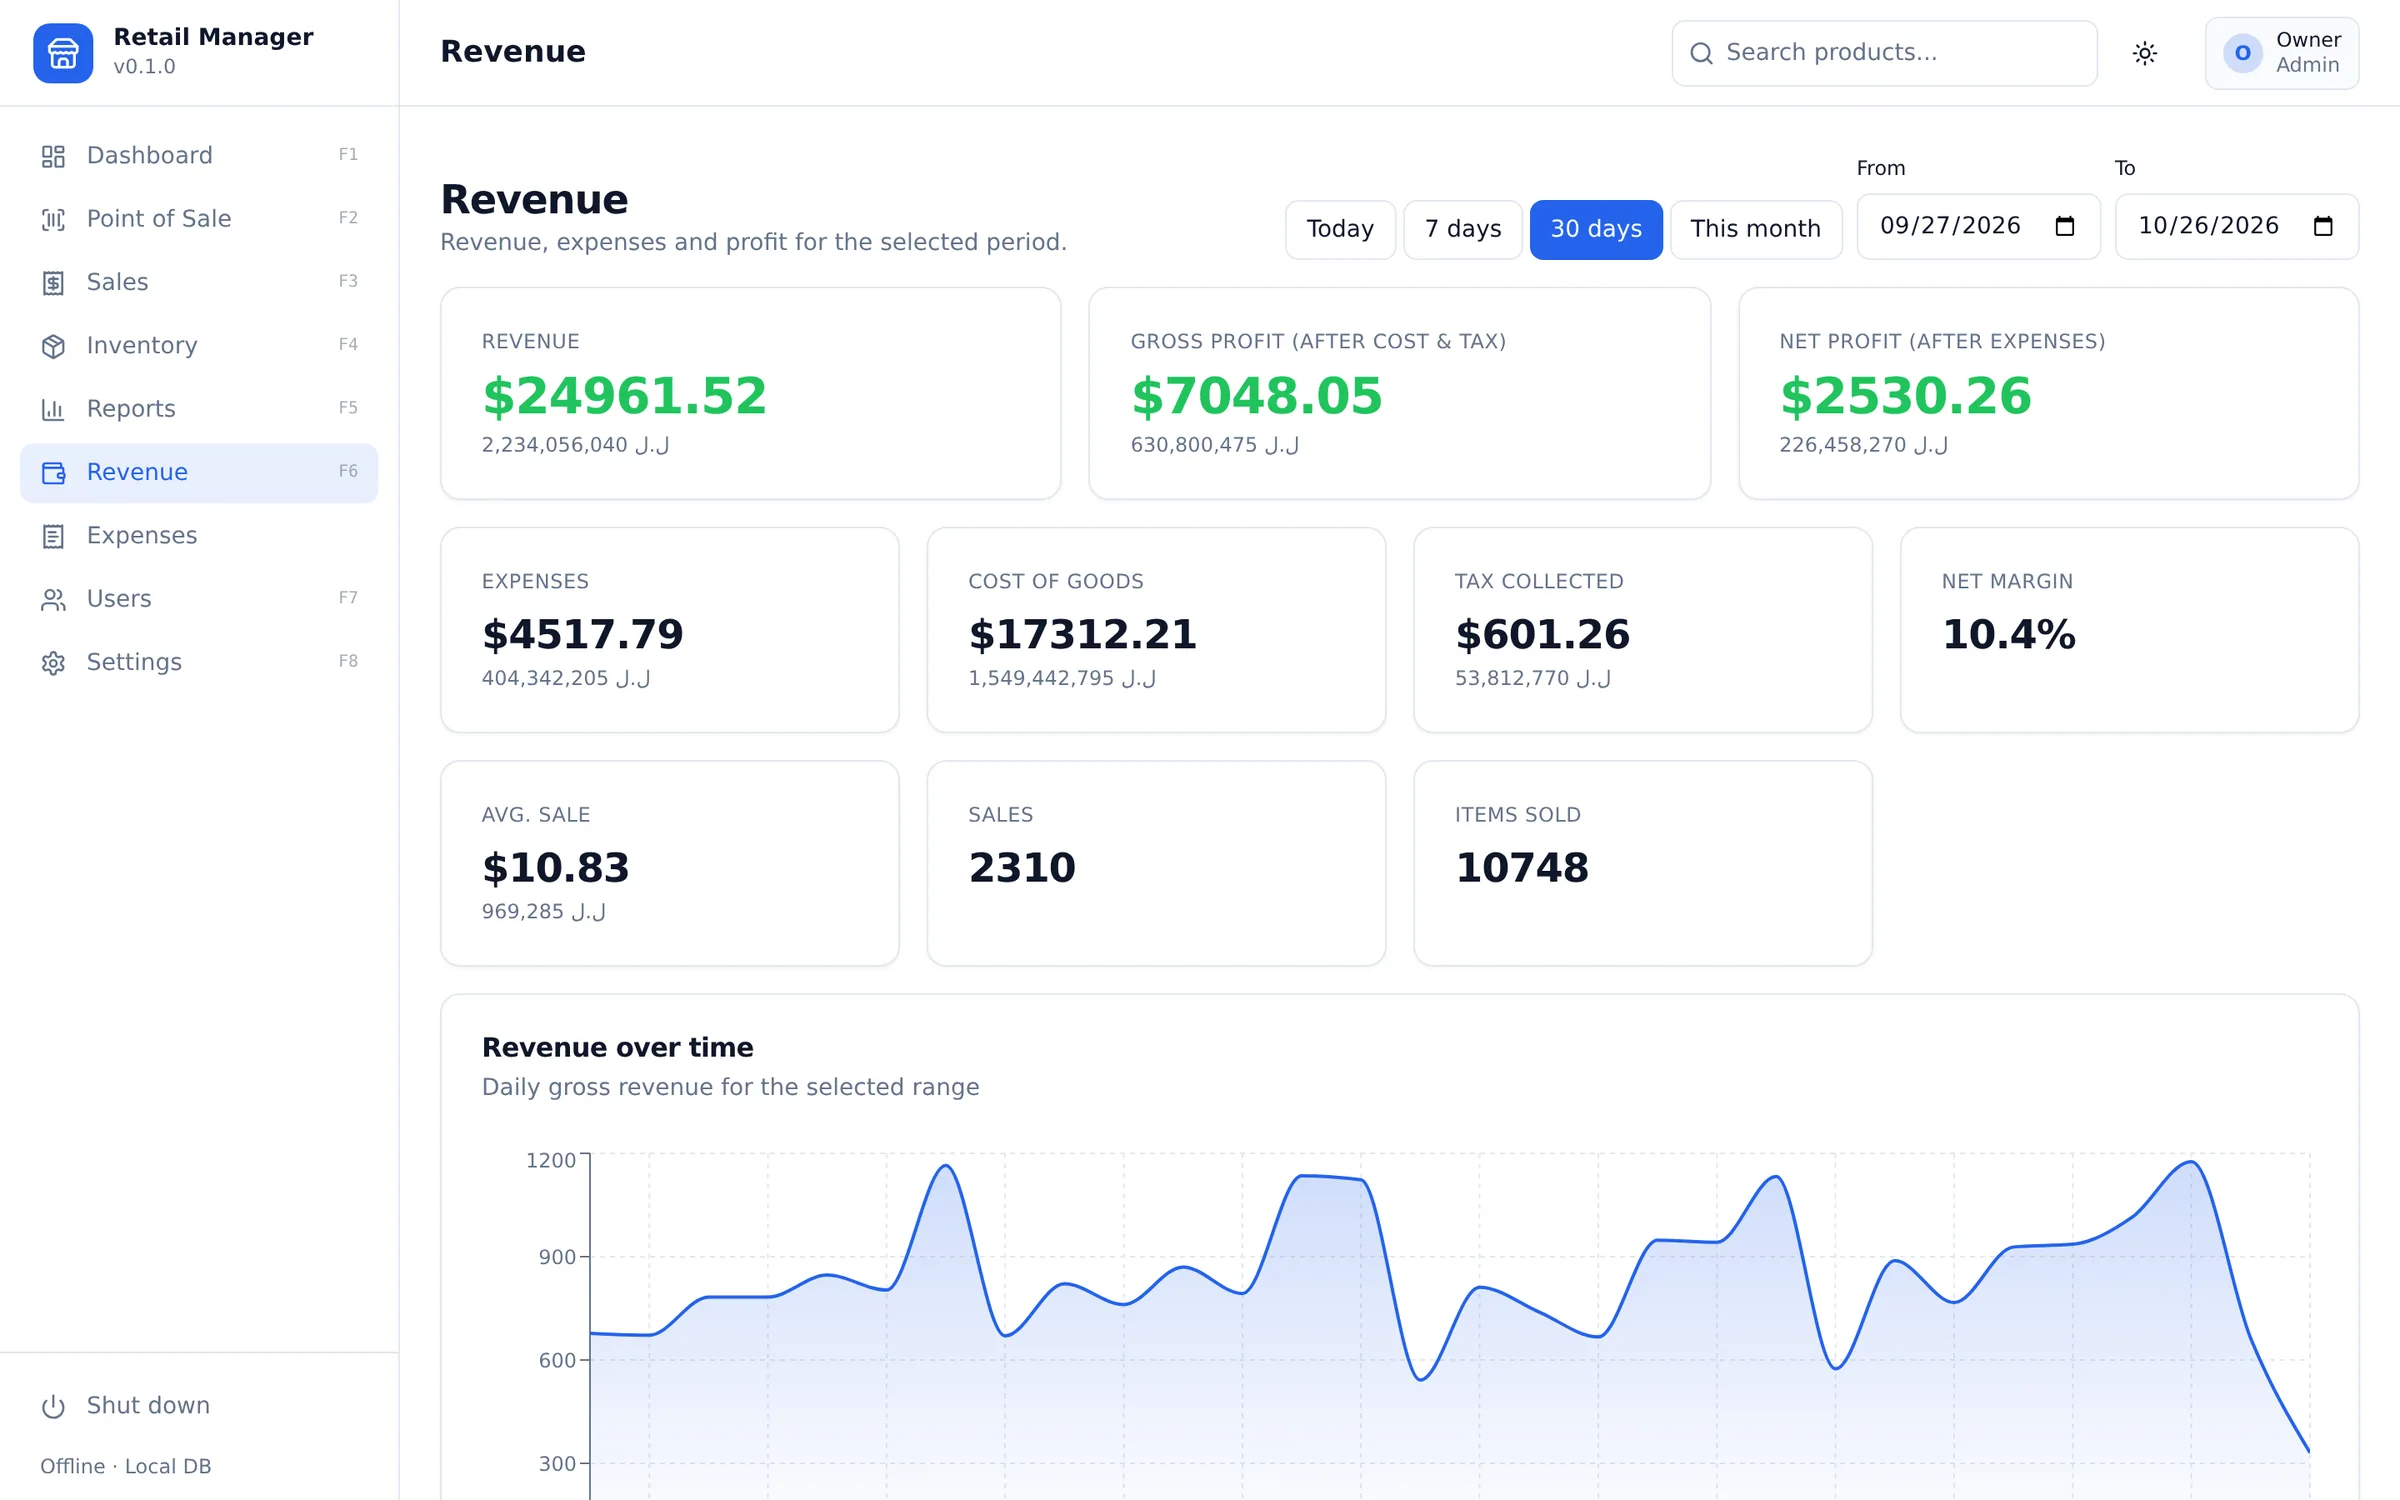
Task: Open the To date calendar picker icon
Action: [x=2323, y=226]
